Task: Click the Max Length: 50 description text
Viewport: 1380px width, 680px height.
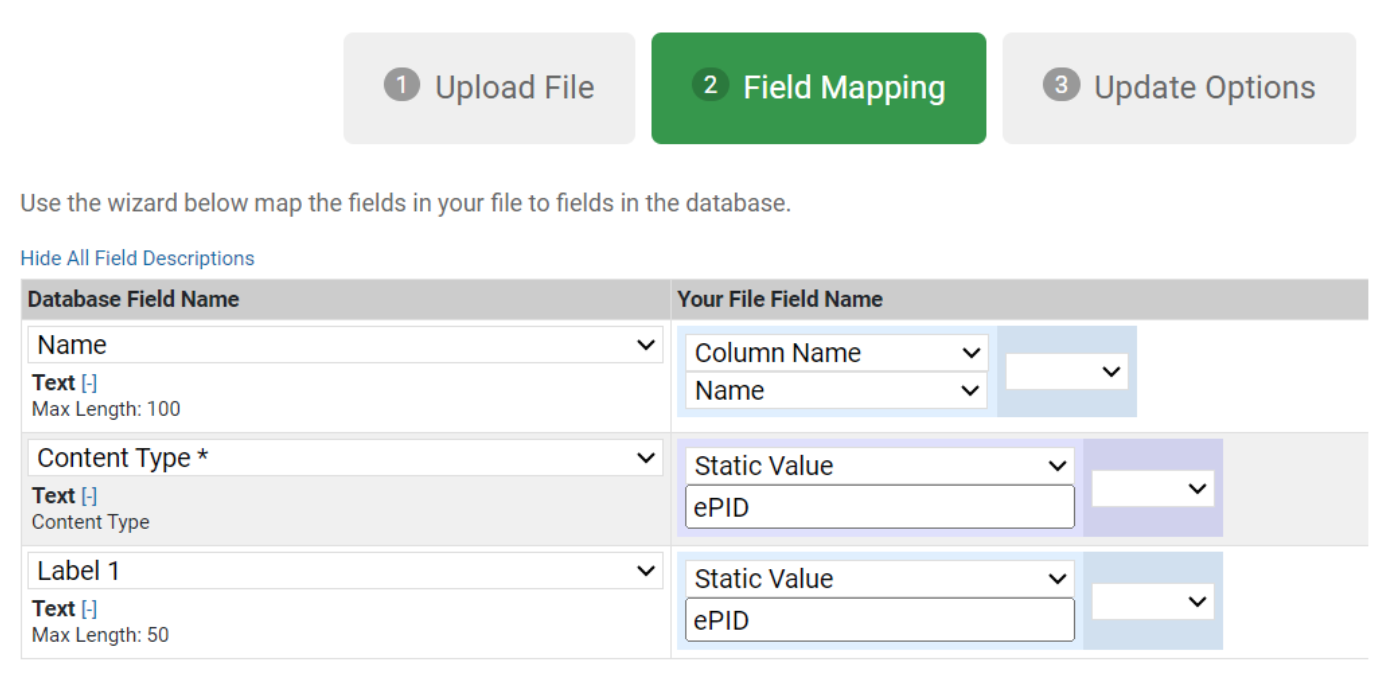Action: (100, 635)
